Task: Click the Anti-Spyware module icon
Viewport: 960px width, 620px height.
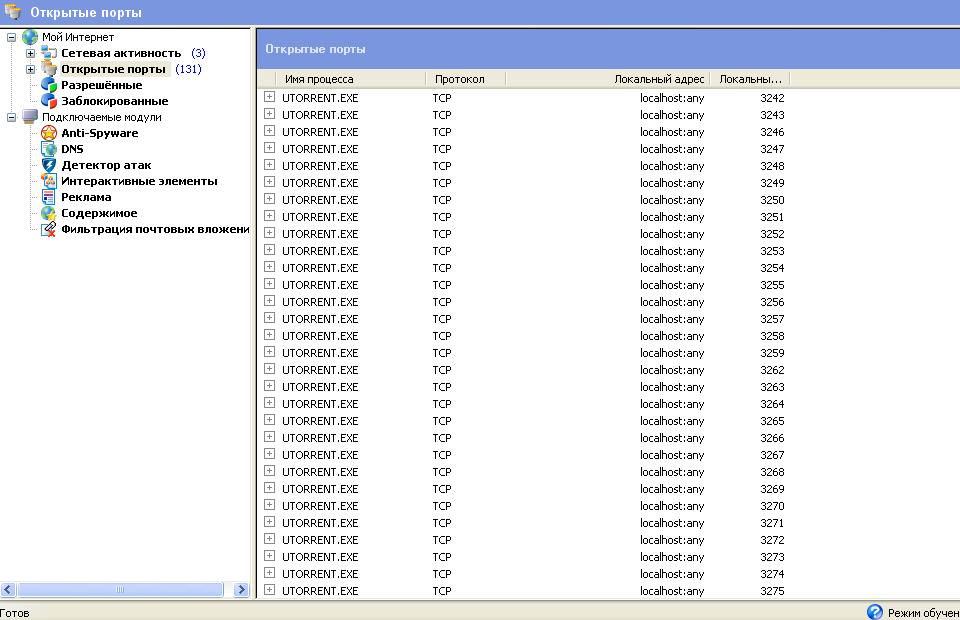Action: [x=48, y=133]
